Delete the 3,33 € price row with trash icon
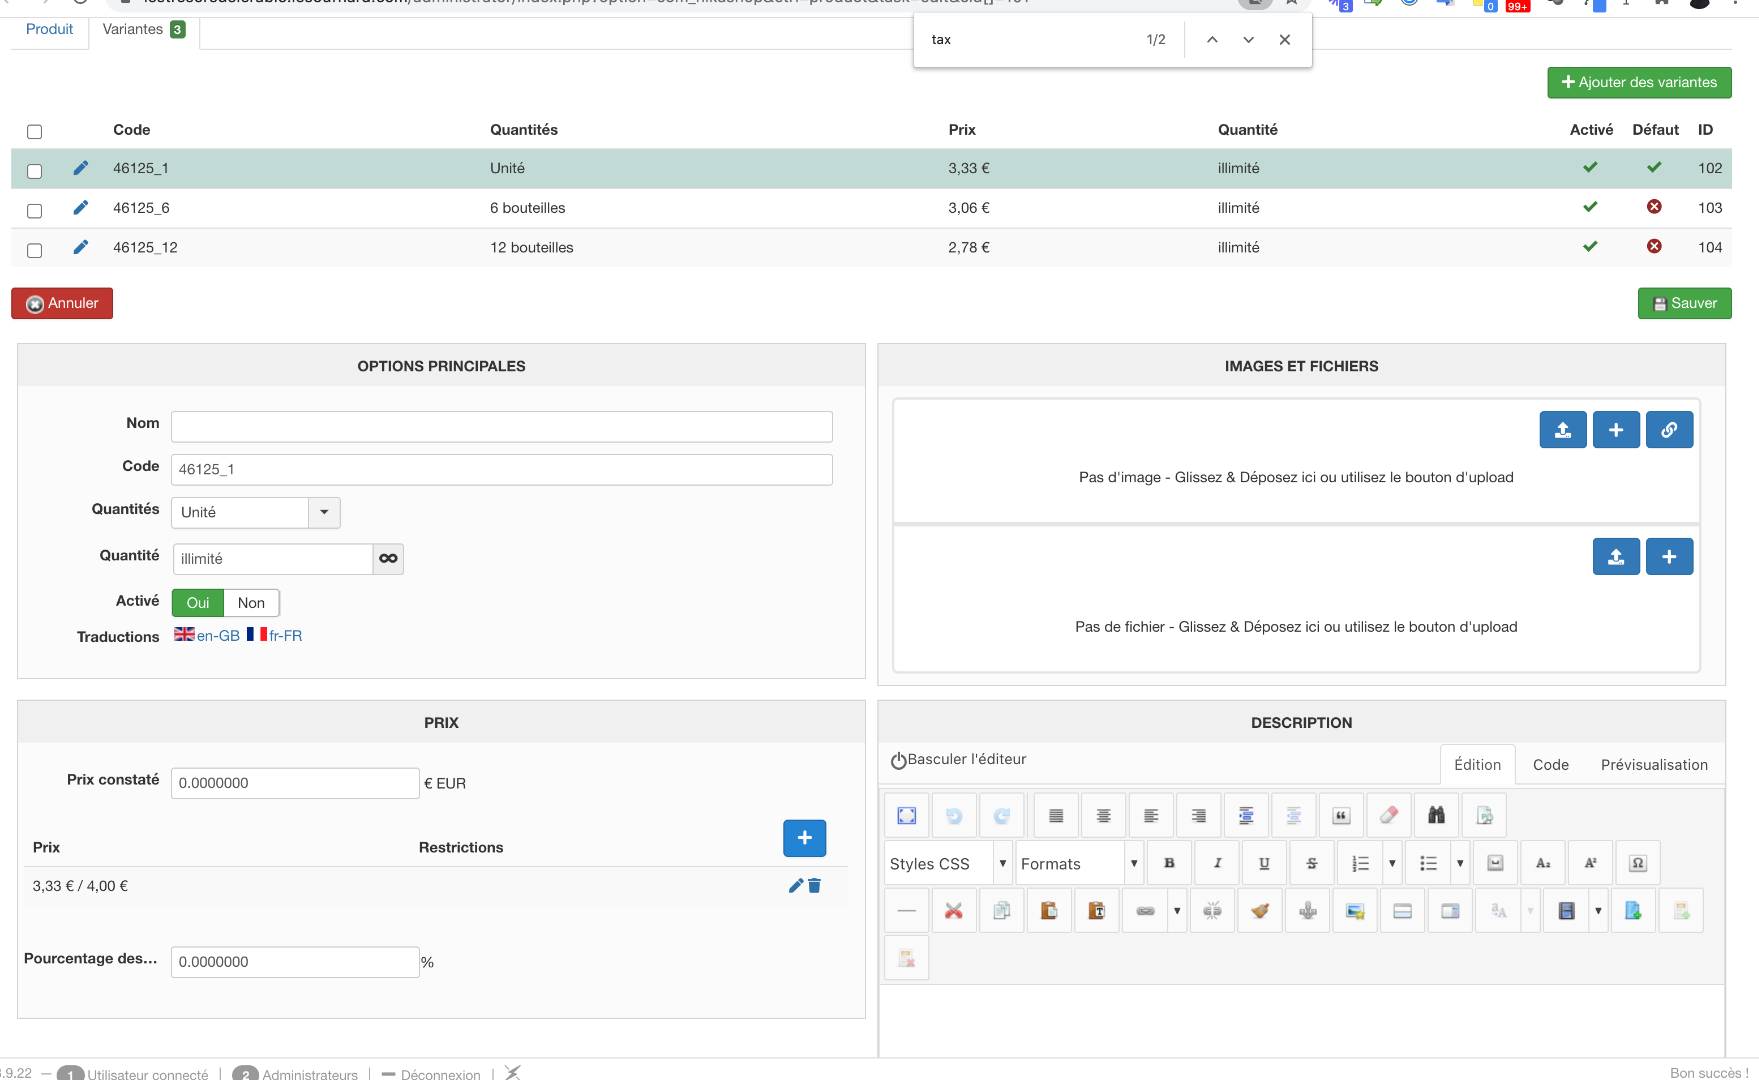1759x1080 pixels. 815,886
